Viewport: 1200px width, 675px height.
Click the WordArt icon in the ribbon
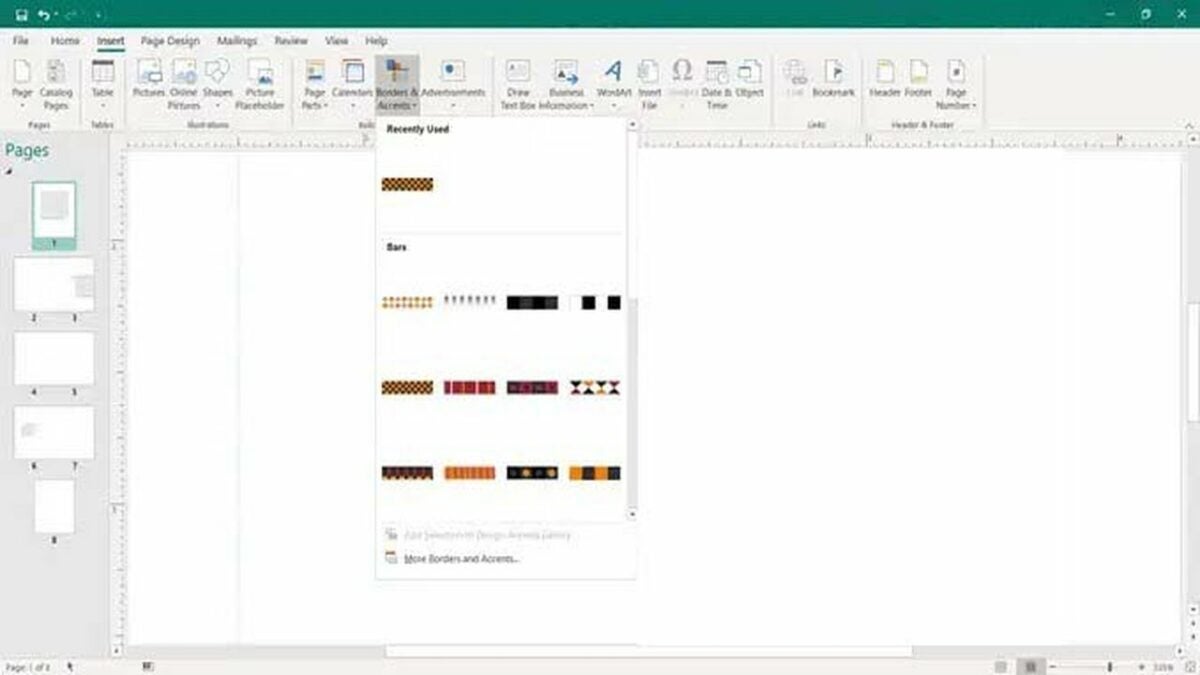(614, 82)
